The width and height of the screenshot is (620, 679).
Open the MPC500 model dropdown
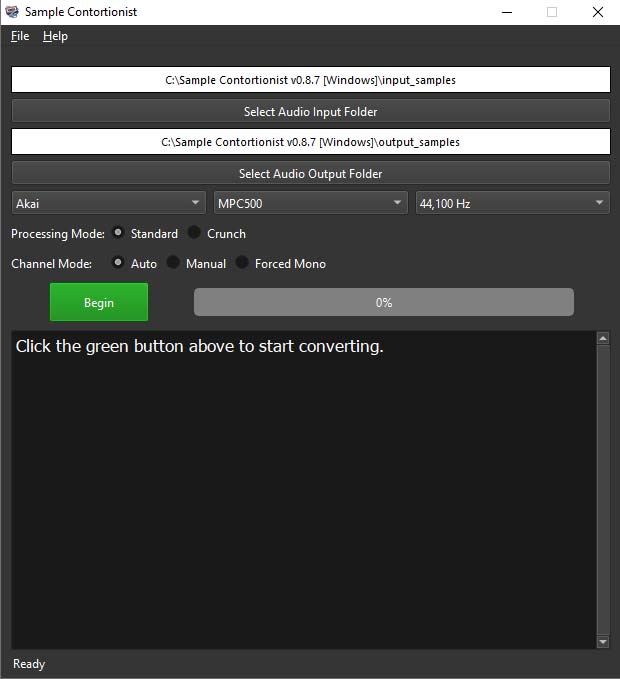tap(310, 203)
